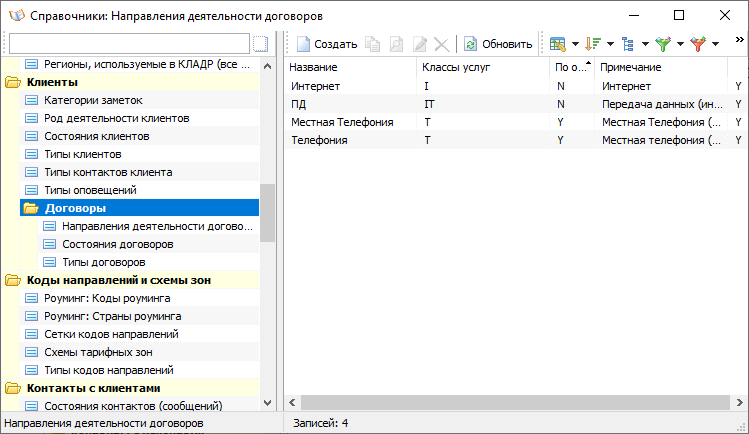Click the green funnel filter icon
Image resolution: width=749 pixels, height=434 pixels.
(663, 44)
